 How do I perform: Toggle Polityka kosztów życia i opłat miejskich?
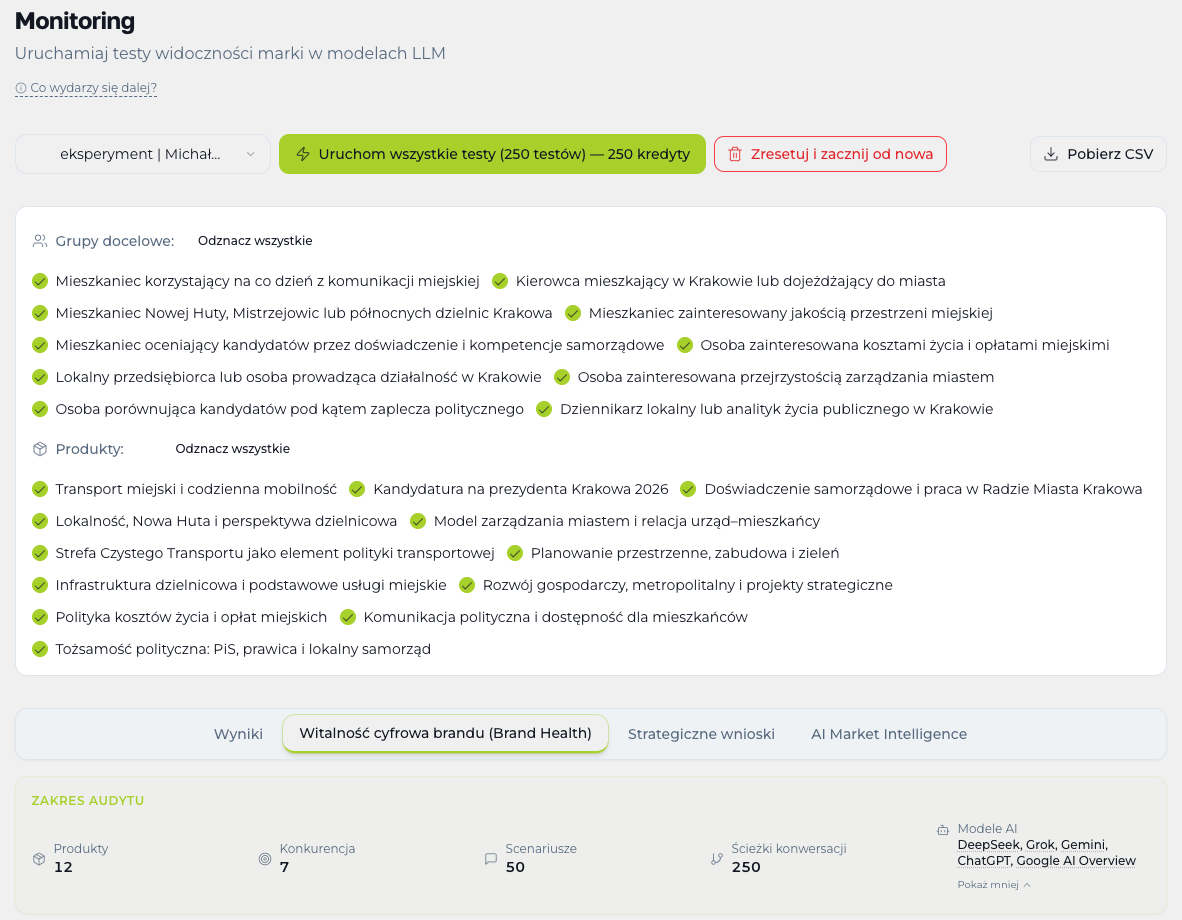40,618
